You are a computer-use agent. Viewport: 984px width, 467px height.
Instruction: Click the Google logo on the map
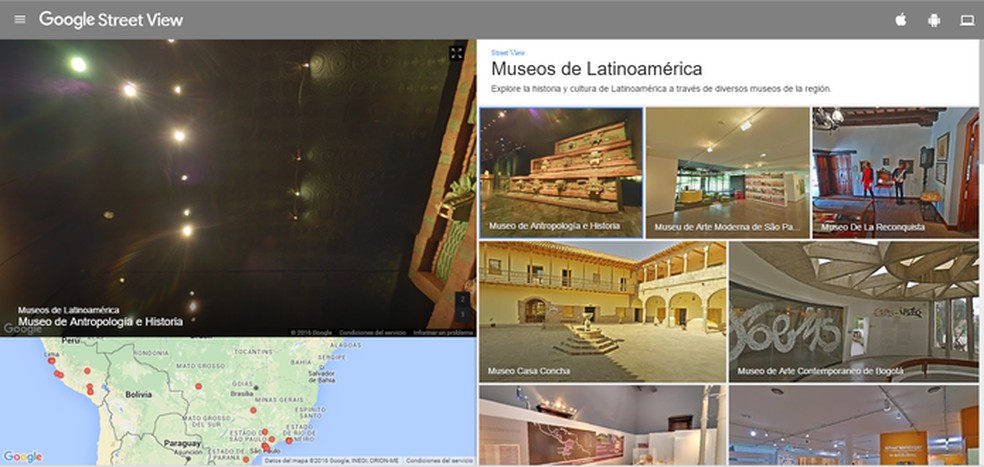23,457
